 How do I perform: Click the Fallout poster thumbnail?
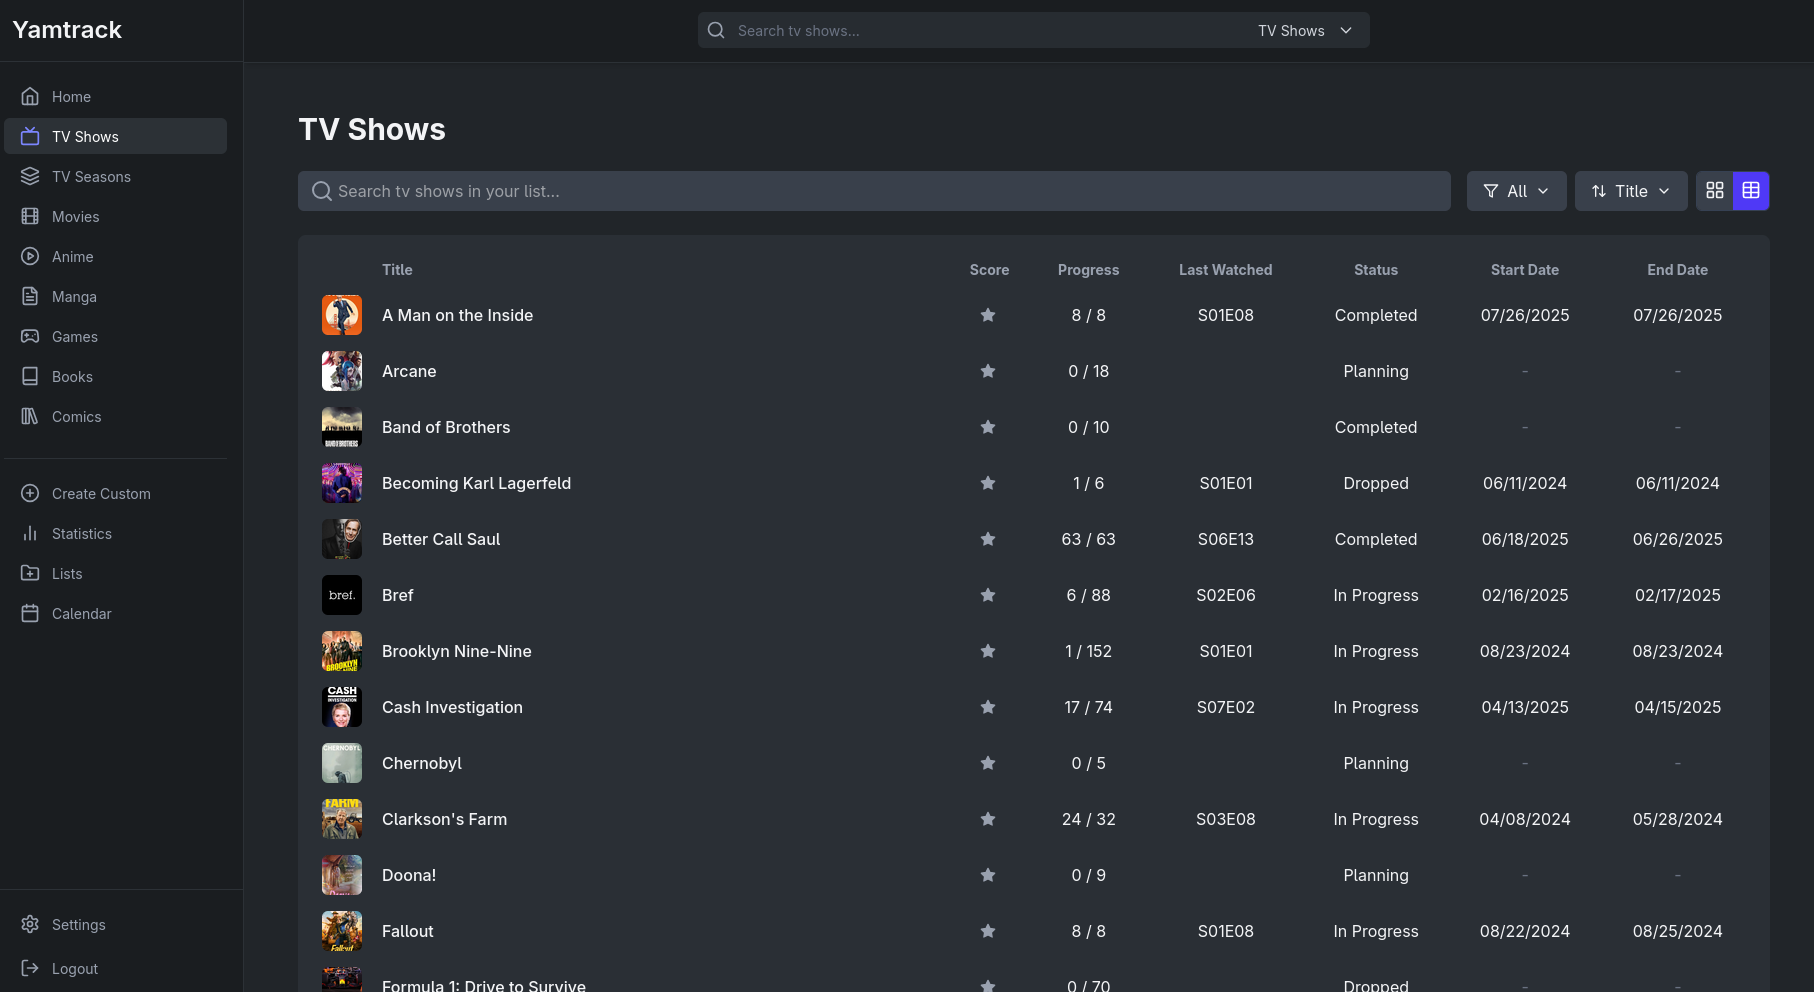pyautogui.click(x=342, y=931)
